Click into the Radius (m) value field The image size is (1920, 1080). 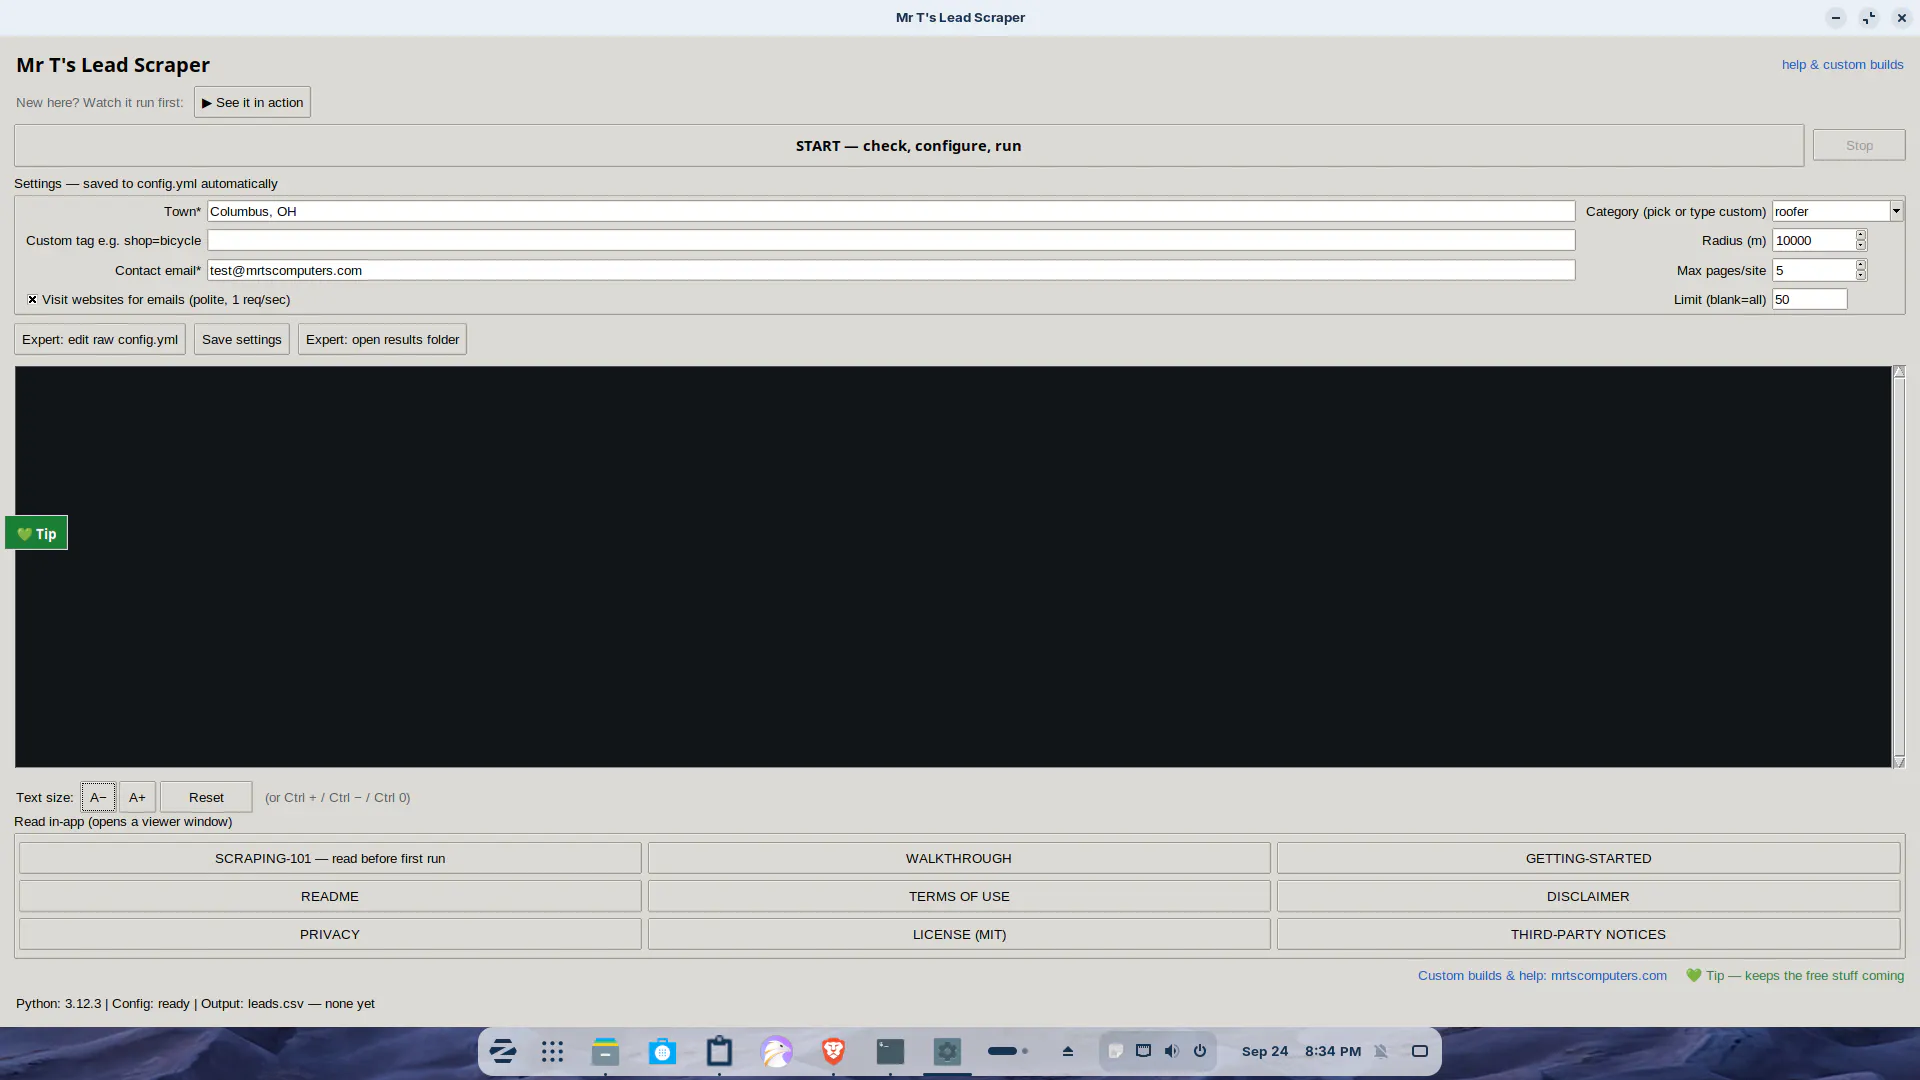click(1814, 240)
